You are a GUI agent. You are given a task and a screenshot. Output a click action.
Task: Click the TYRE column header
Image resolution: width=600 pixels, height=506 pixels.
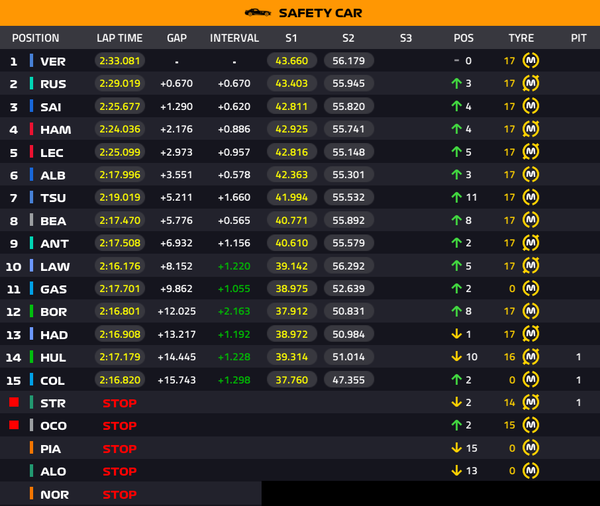(521, 38)
